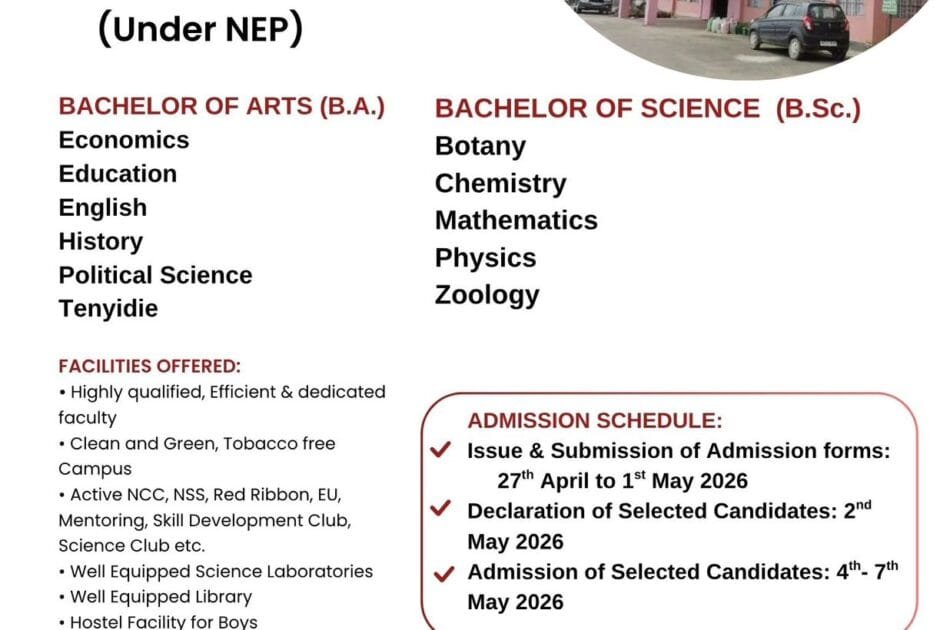Click the (Under NEP) title text
950x630 pixels.
[200, 30]
